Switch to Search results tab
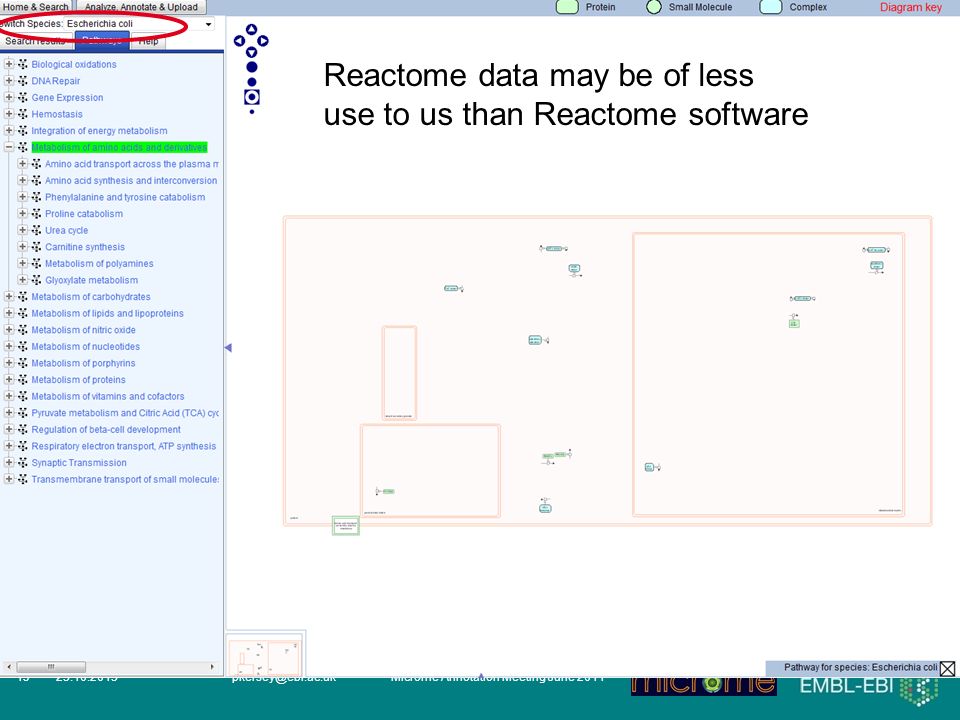This screenshot has height=720, width=960. tap(36, 42)
